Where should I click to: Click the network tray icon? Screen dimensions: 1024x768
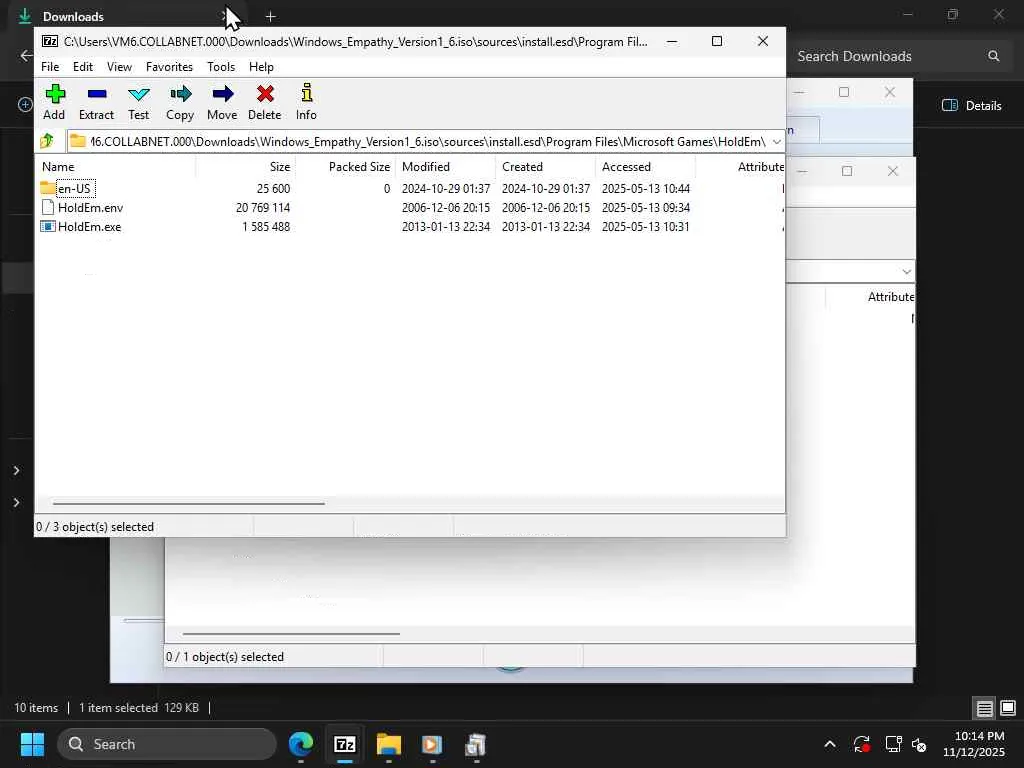(893, 744)
